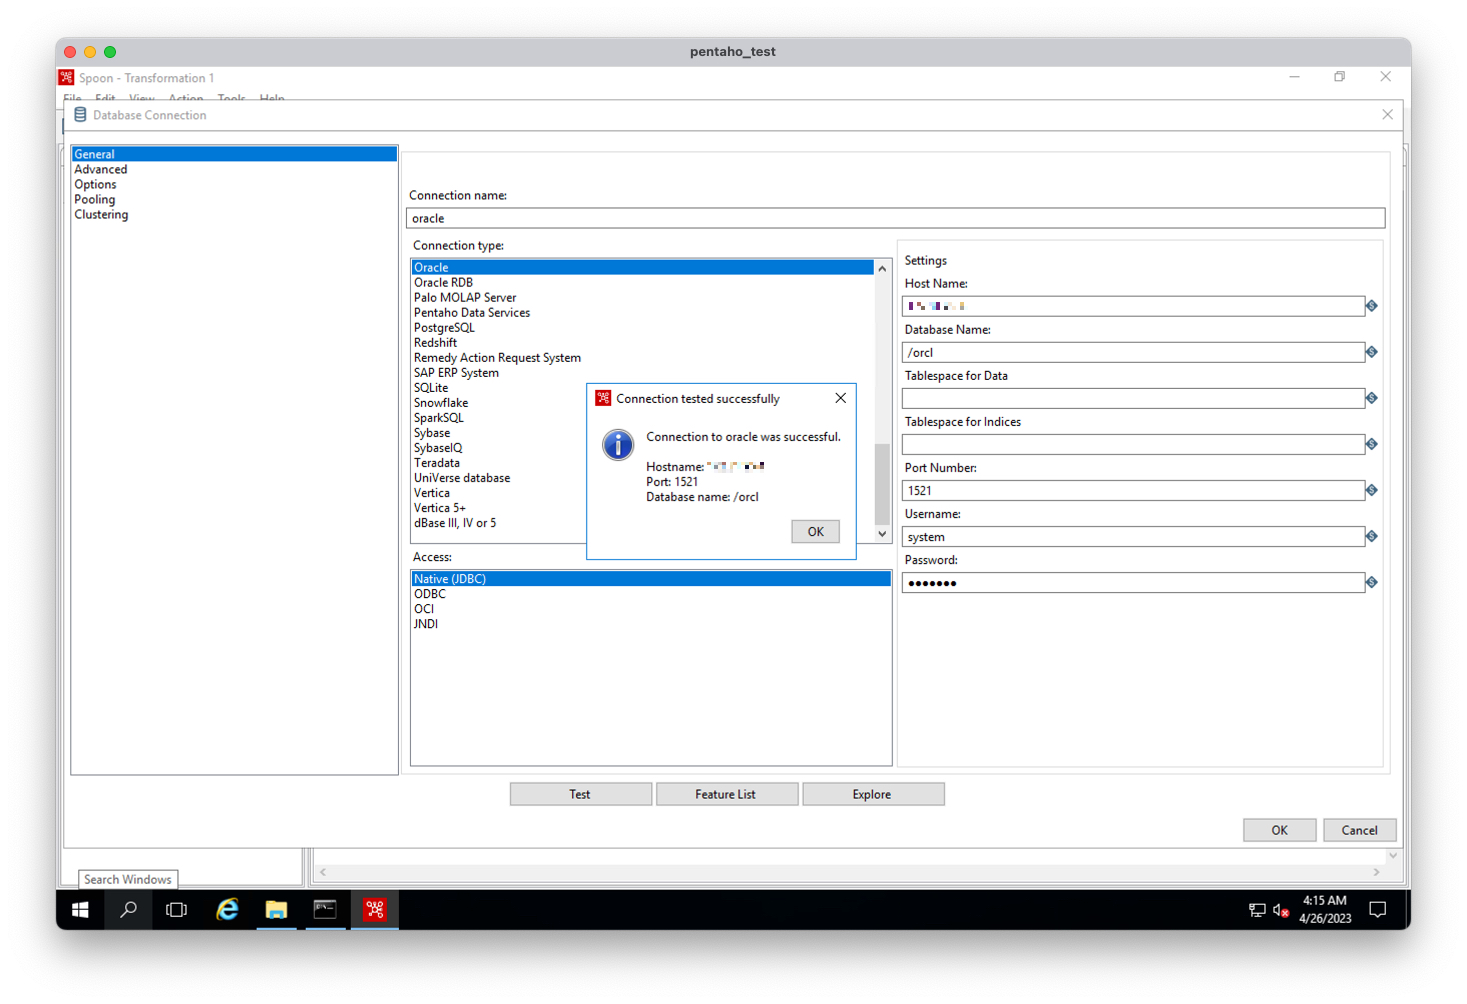Open the notification center icon
The image size is (1467, 1004).
[x=1377, y=910]
